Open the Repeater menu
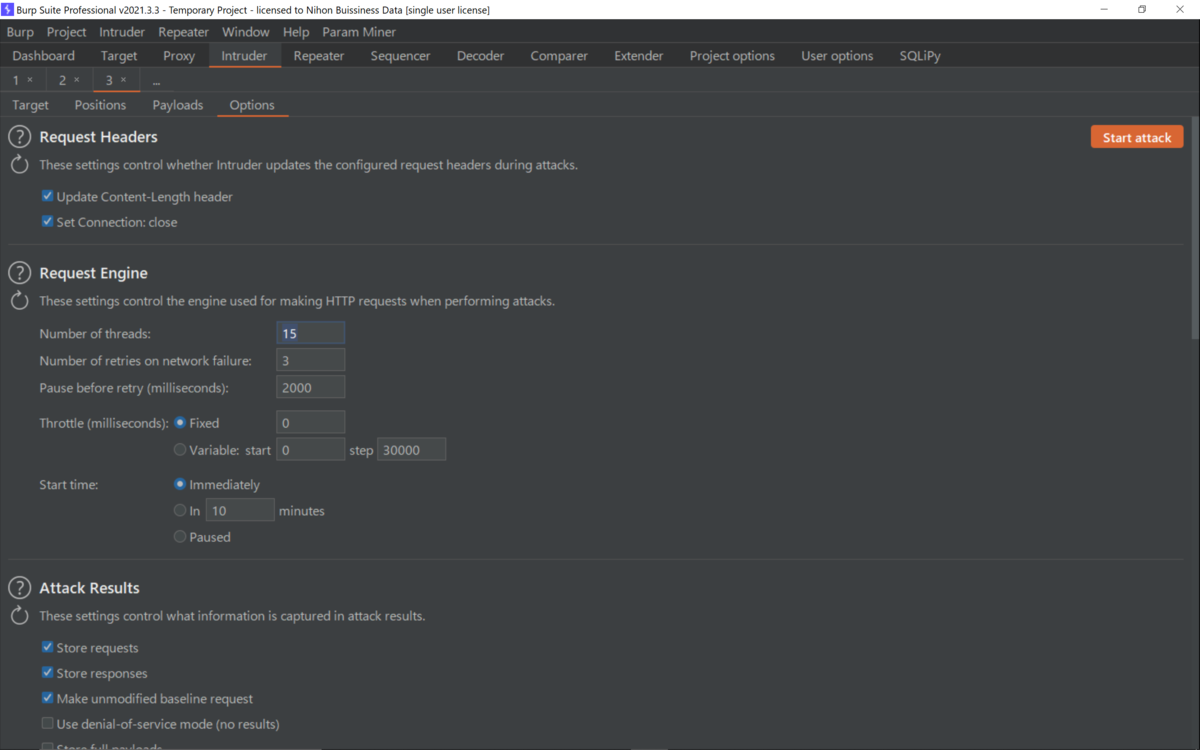1200x750 pixels. (183, 32)
